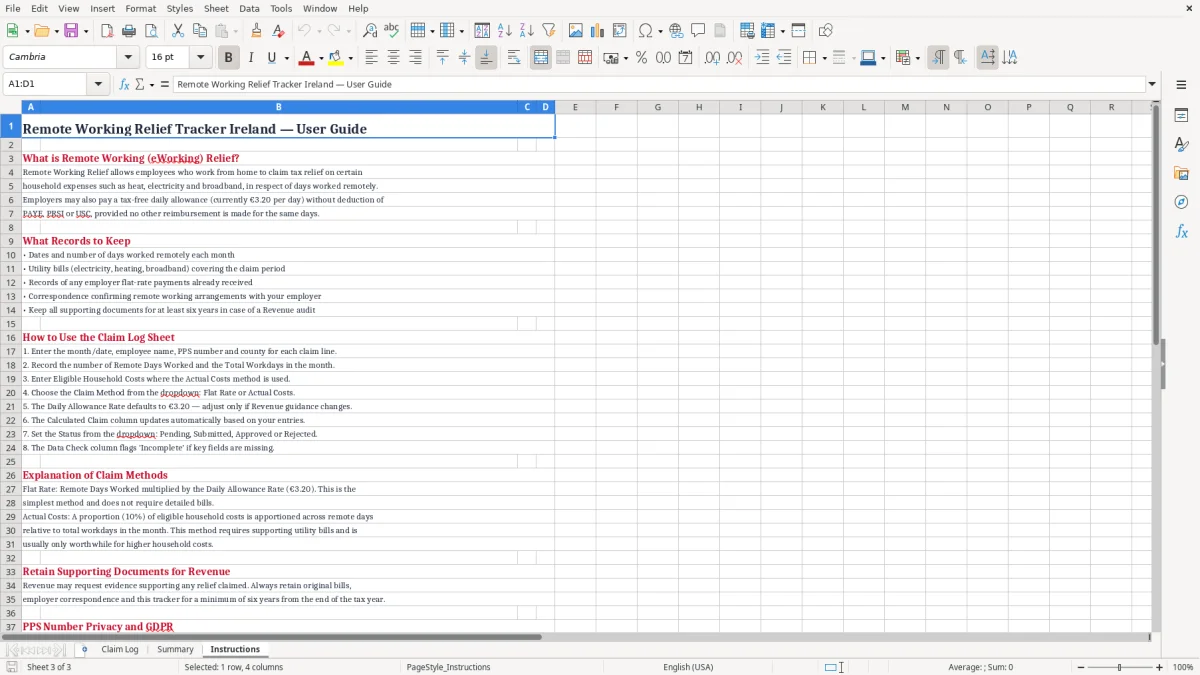The width and height of the screenshot is (1200, 675).
Task: Insert an image
Action: click(x=576, y=31)
